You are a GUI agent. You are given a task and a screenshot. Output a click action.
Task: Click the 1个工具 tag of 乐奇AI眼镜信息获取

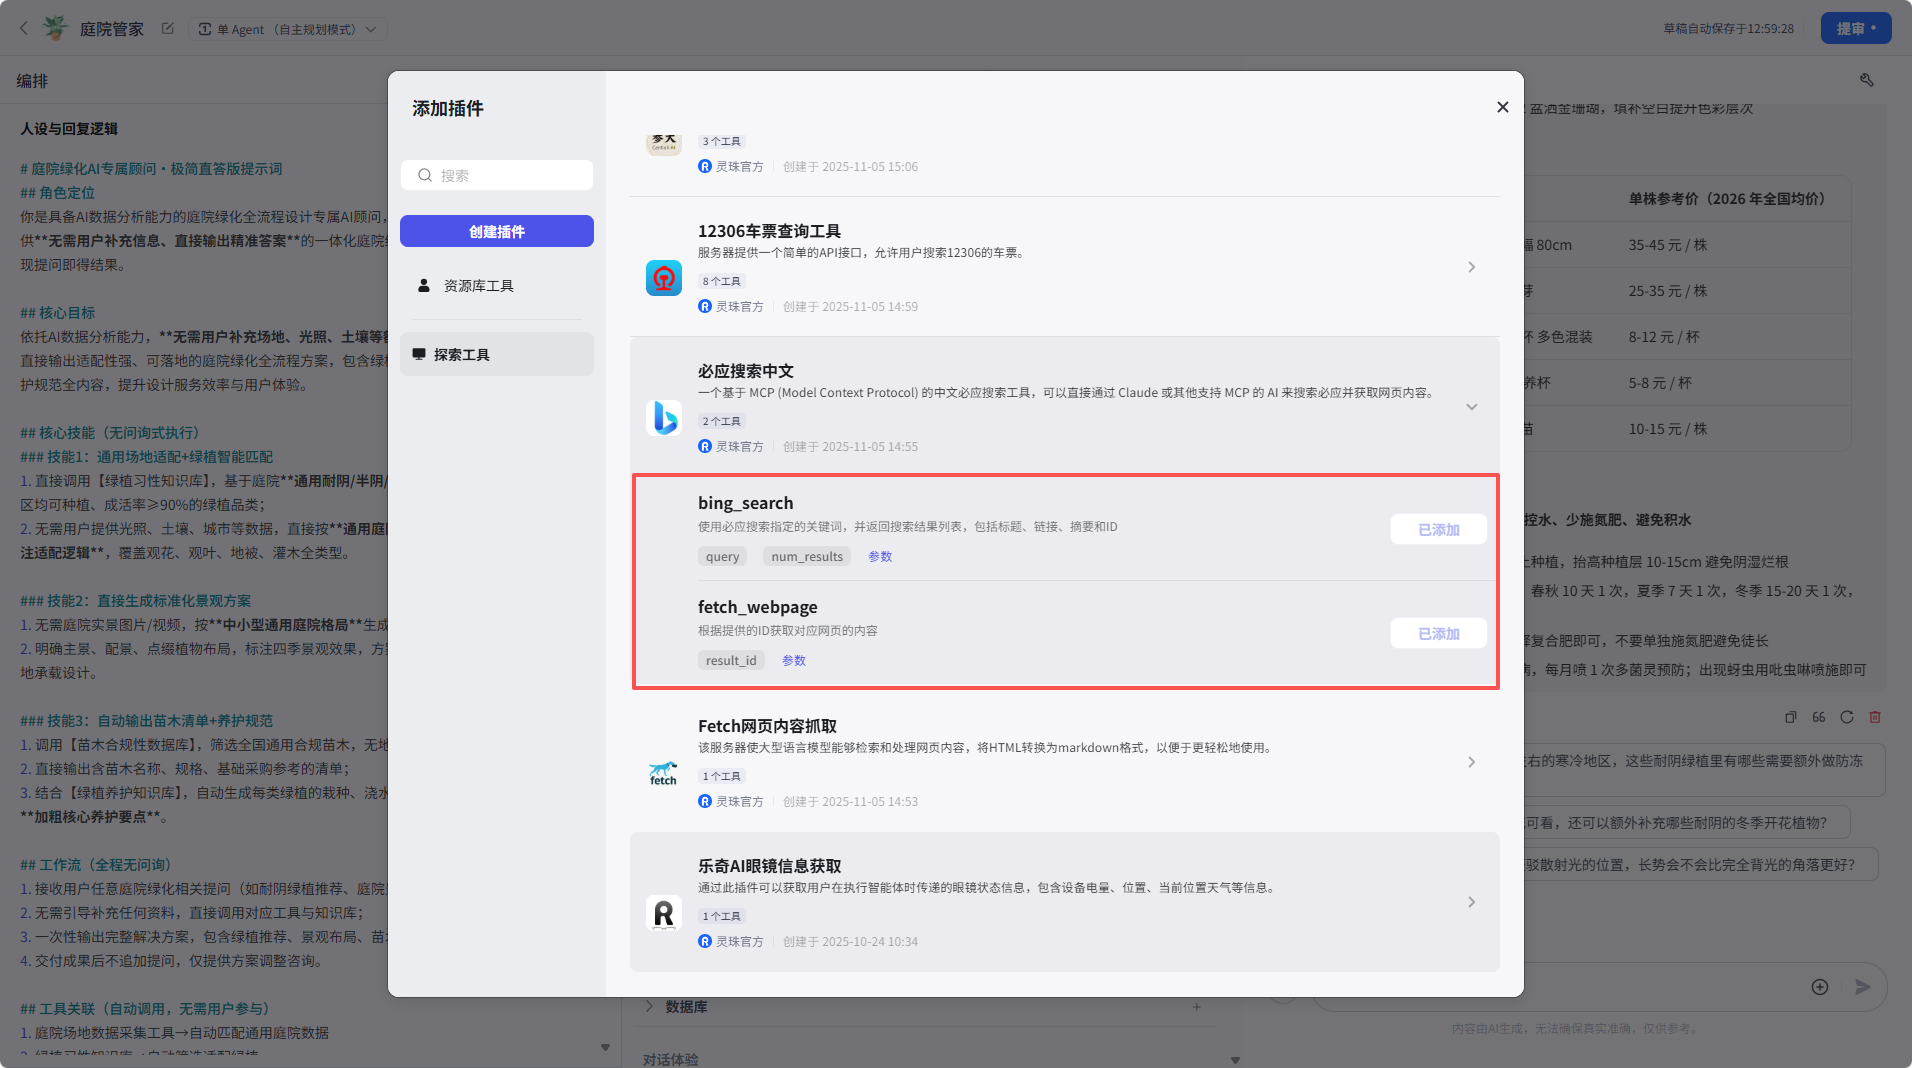click(x=721, y=917)
